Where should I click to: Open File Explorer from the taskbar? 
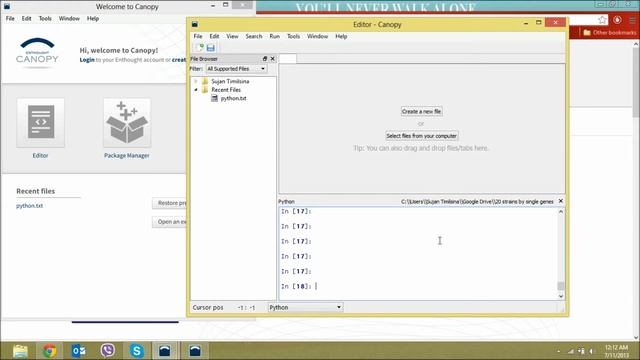[20, 351]
